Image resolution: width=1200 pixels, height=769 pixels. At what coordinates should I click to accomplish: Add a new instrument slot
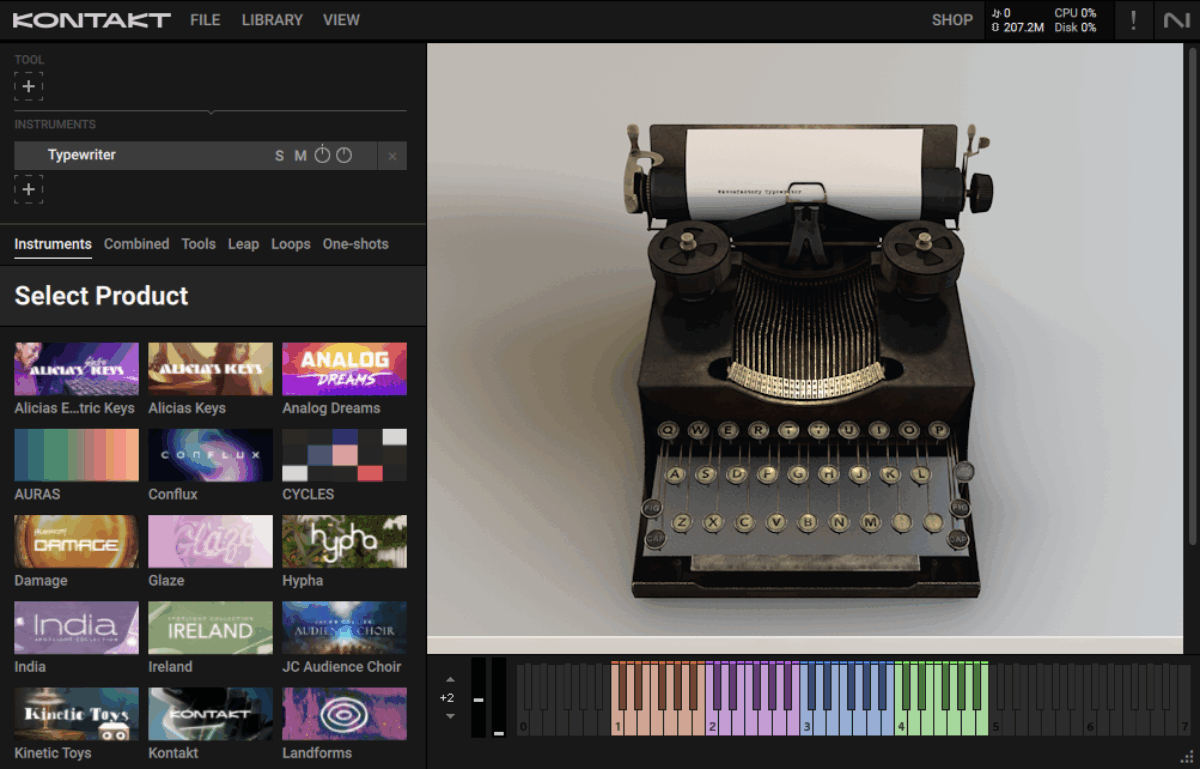click(29, 189)
